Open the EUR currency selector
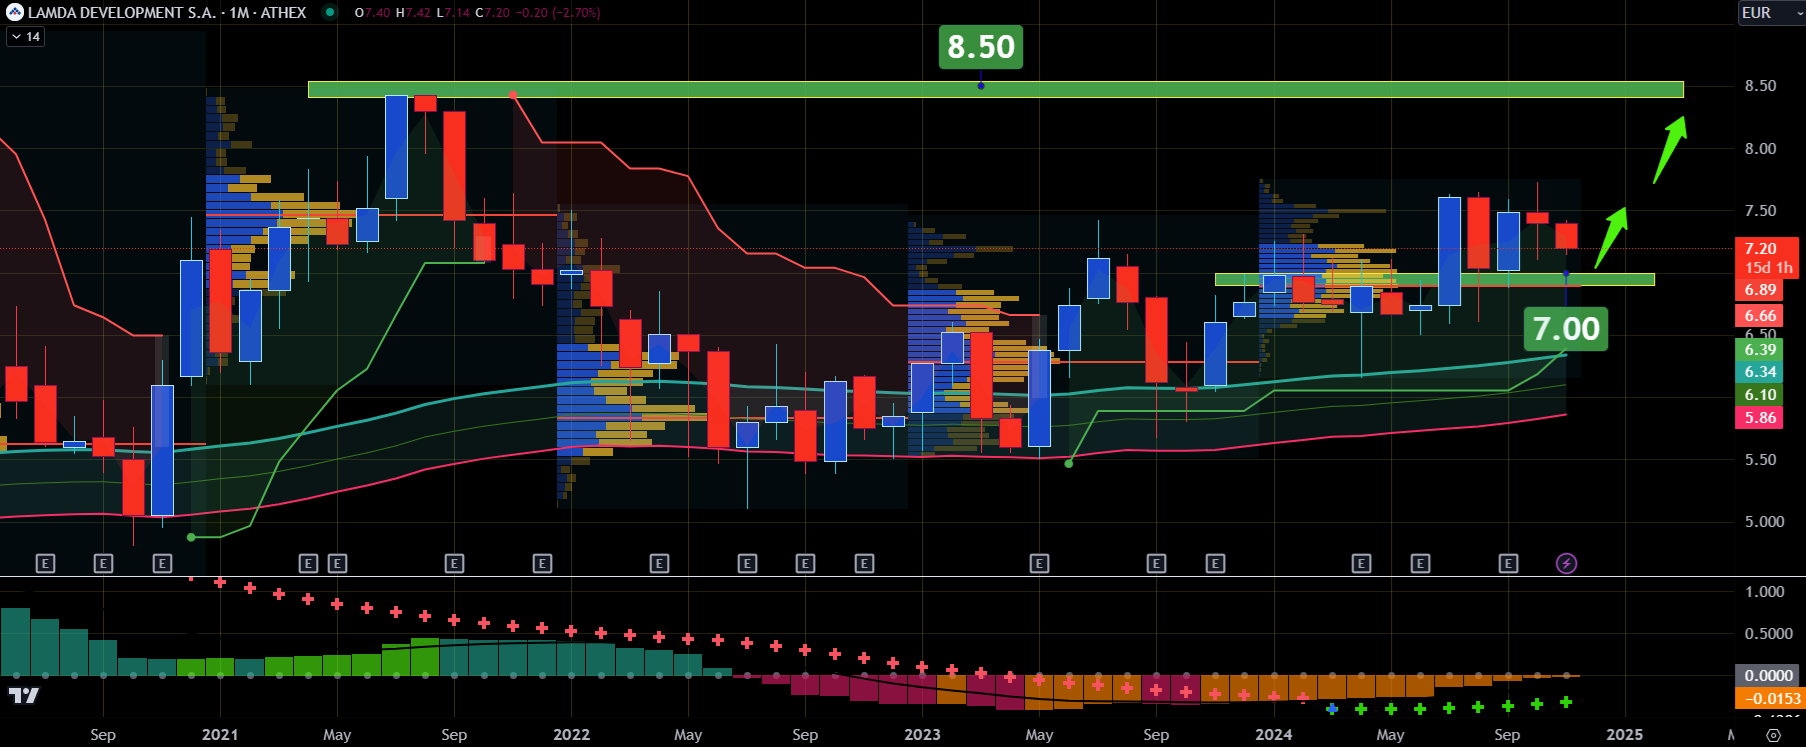Screen dimensions: 1806x747 tap(1770, 12)
